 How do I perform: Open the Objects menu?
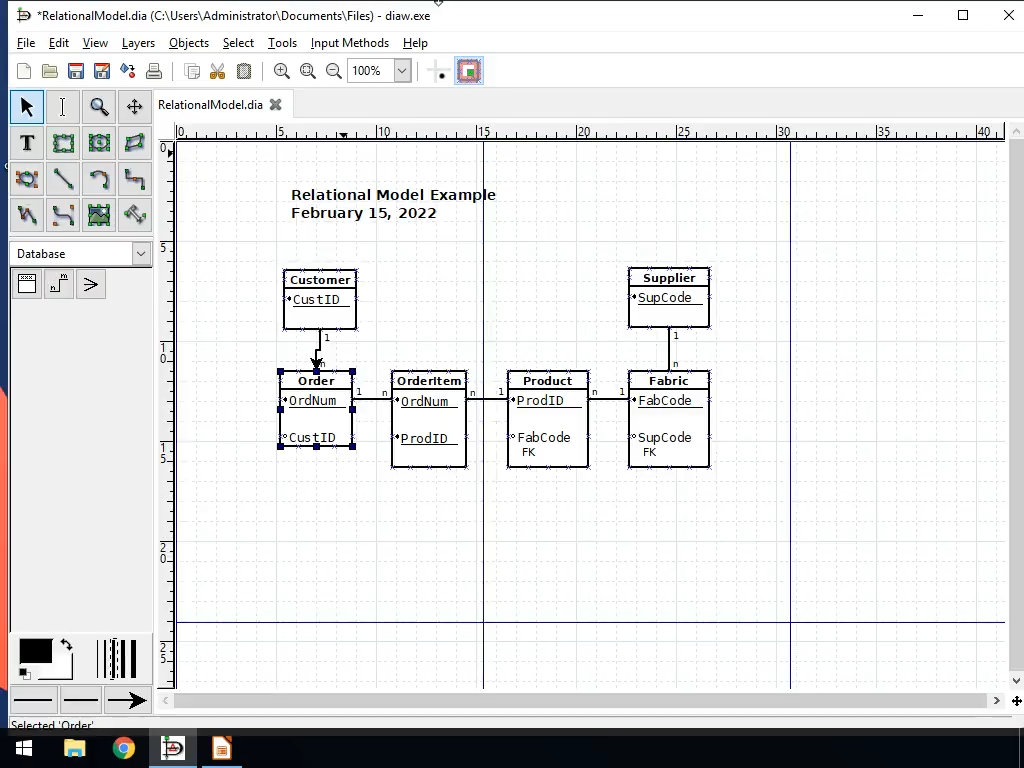(188, 43)
